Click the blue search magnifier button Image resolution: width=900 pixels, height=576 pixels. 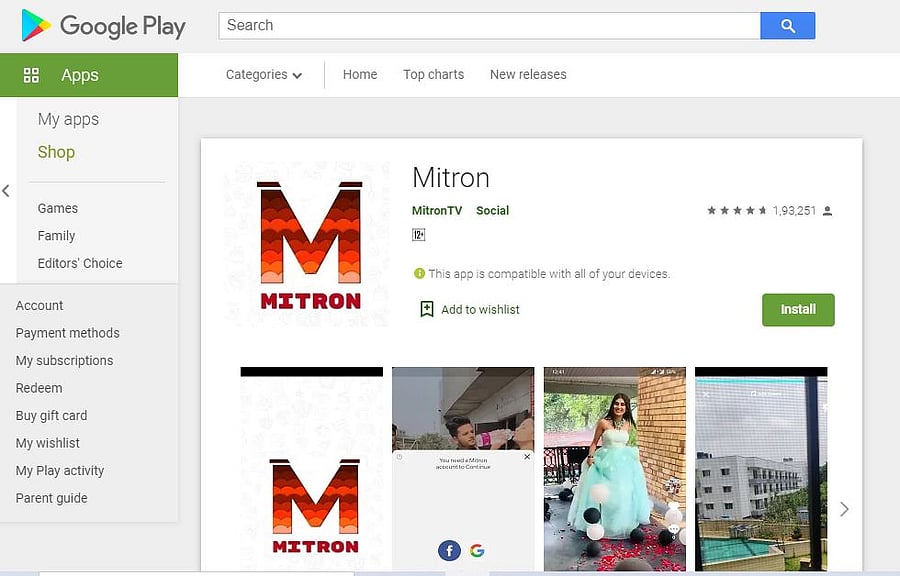tap(787, 26)
